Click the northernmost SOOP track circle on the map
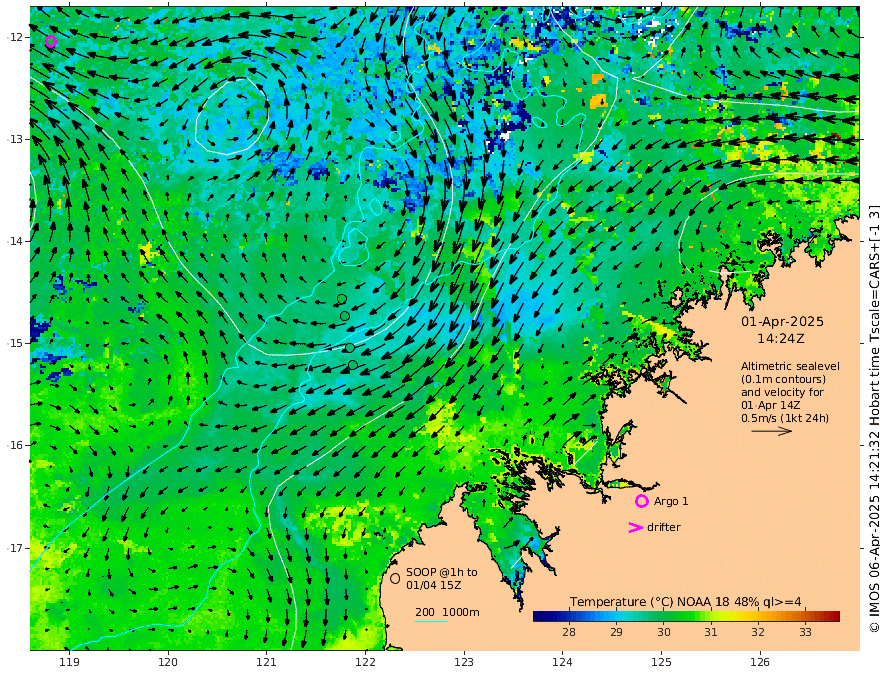 point(342,298)
